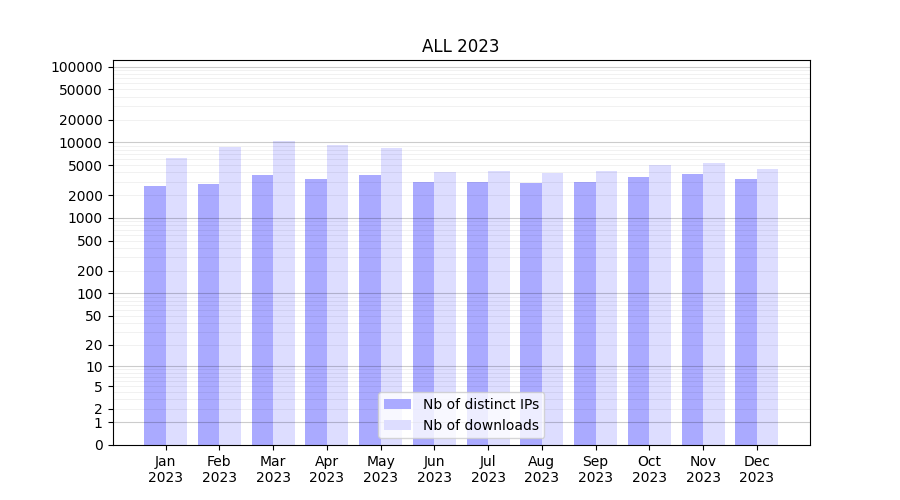Click the chart title ALL 2023
The height and width of the screenshot is (500, 900).
[x=460, y=46]
